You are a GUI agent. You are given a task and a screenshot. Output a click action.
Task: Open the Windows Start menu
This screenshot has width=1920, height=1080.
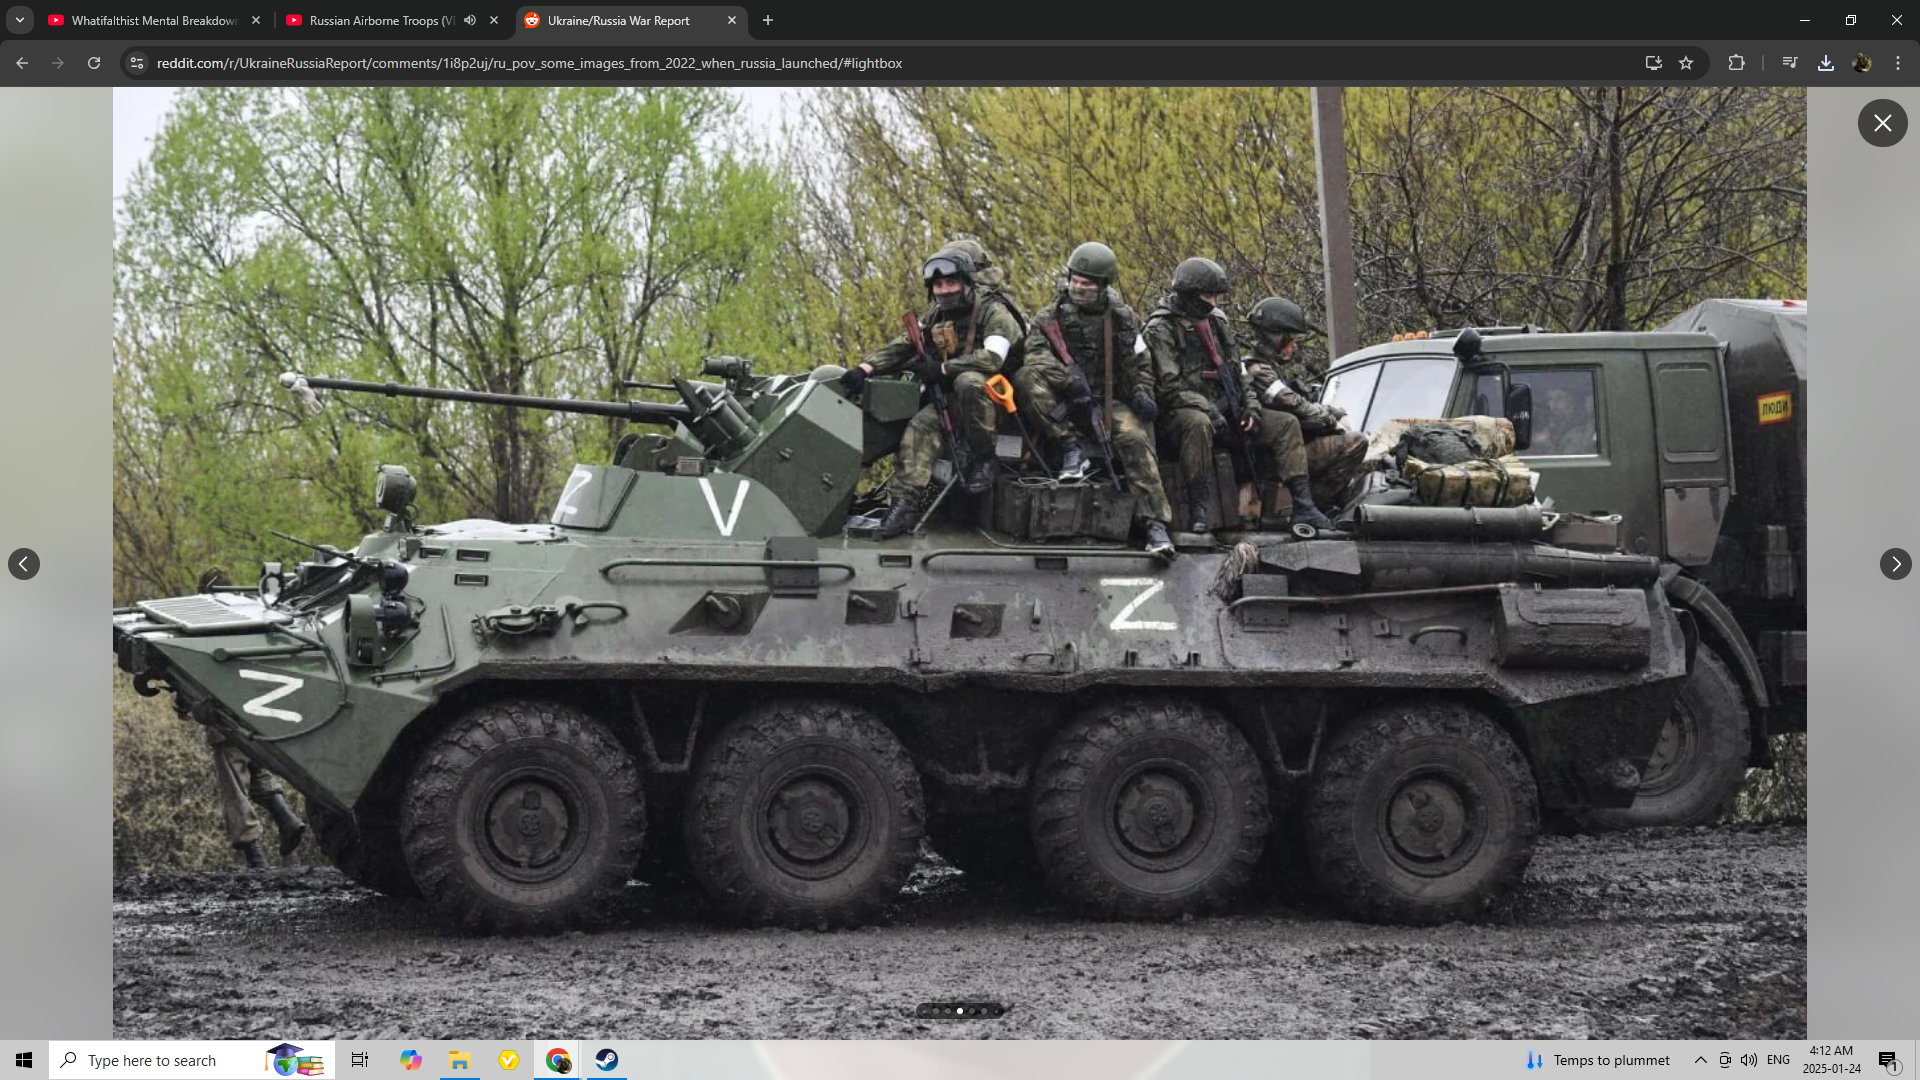pos(24,1060)
